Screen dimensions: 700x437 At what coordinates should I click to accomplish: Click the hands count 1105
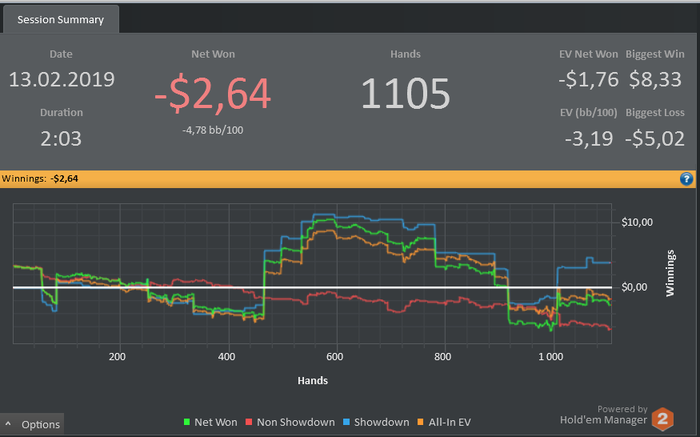(x=405, y=94)
